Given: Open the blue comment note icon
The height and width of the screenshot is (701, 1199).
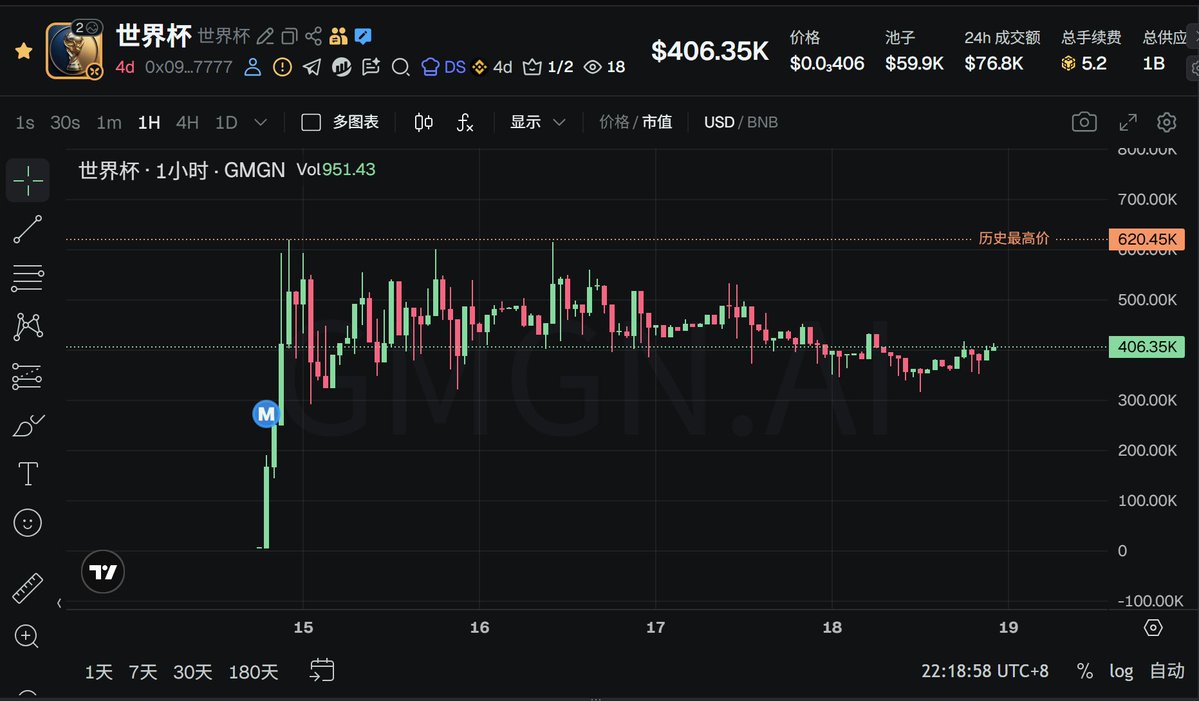Looking at the screenshot, I should pos(363,36).
